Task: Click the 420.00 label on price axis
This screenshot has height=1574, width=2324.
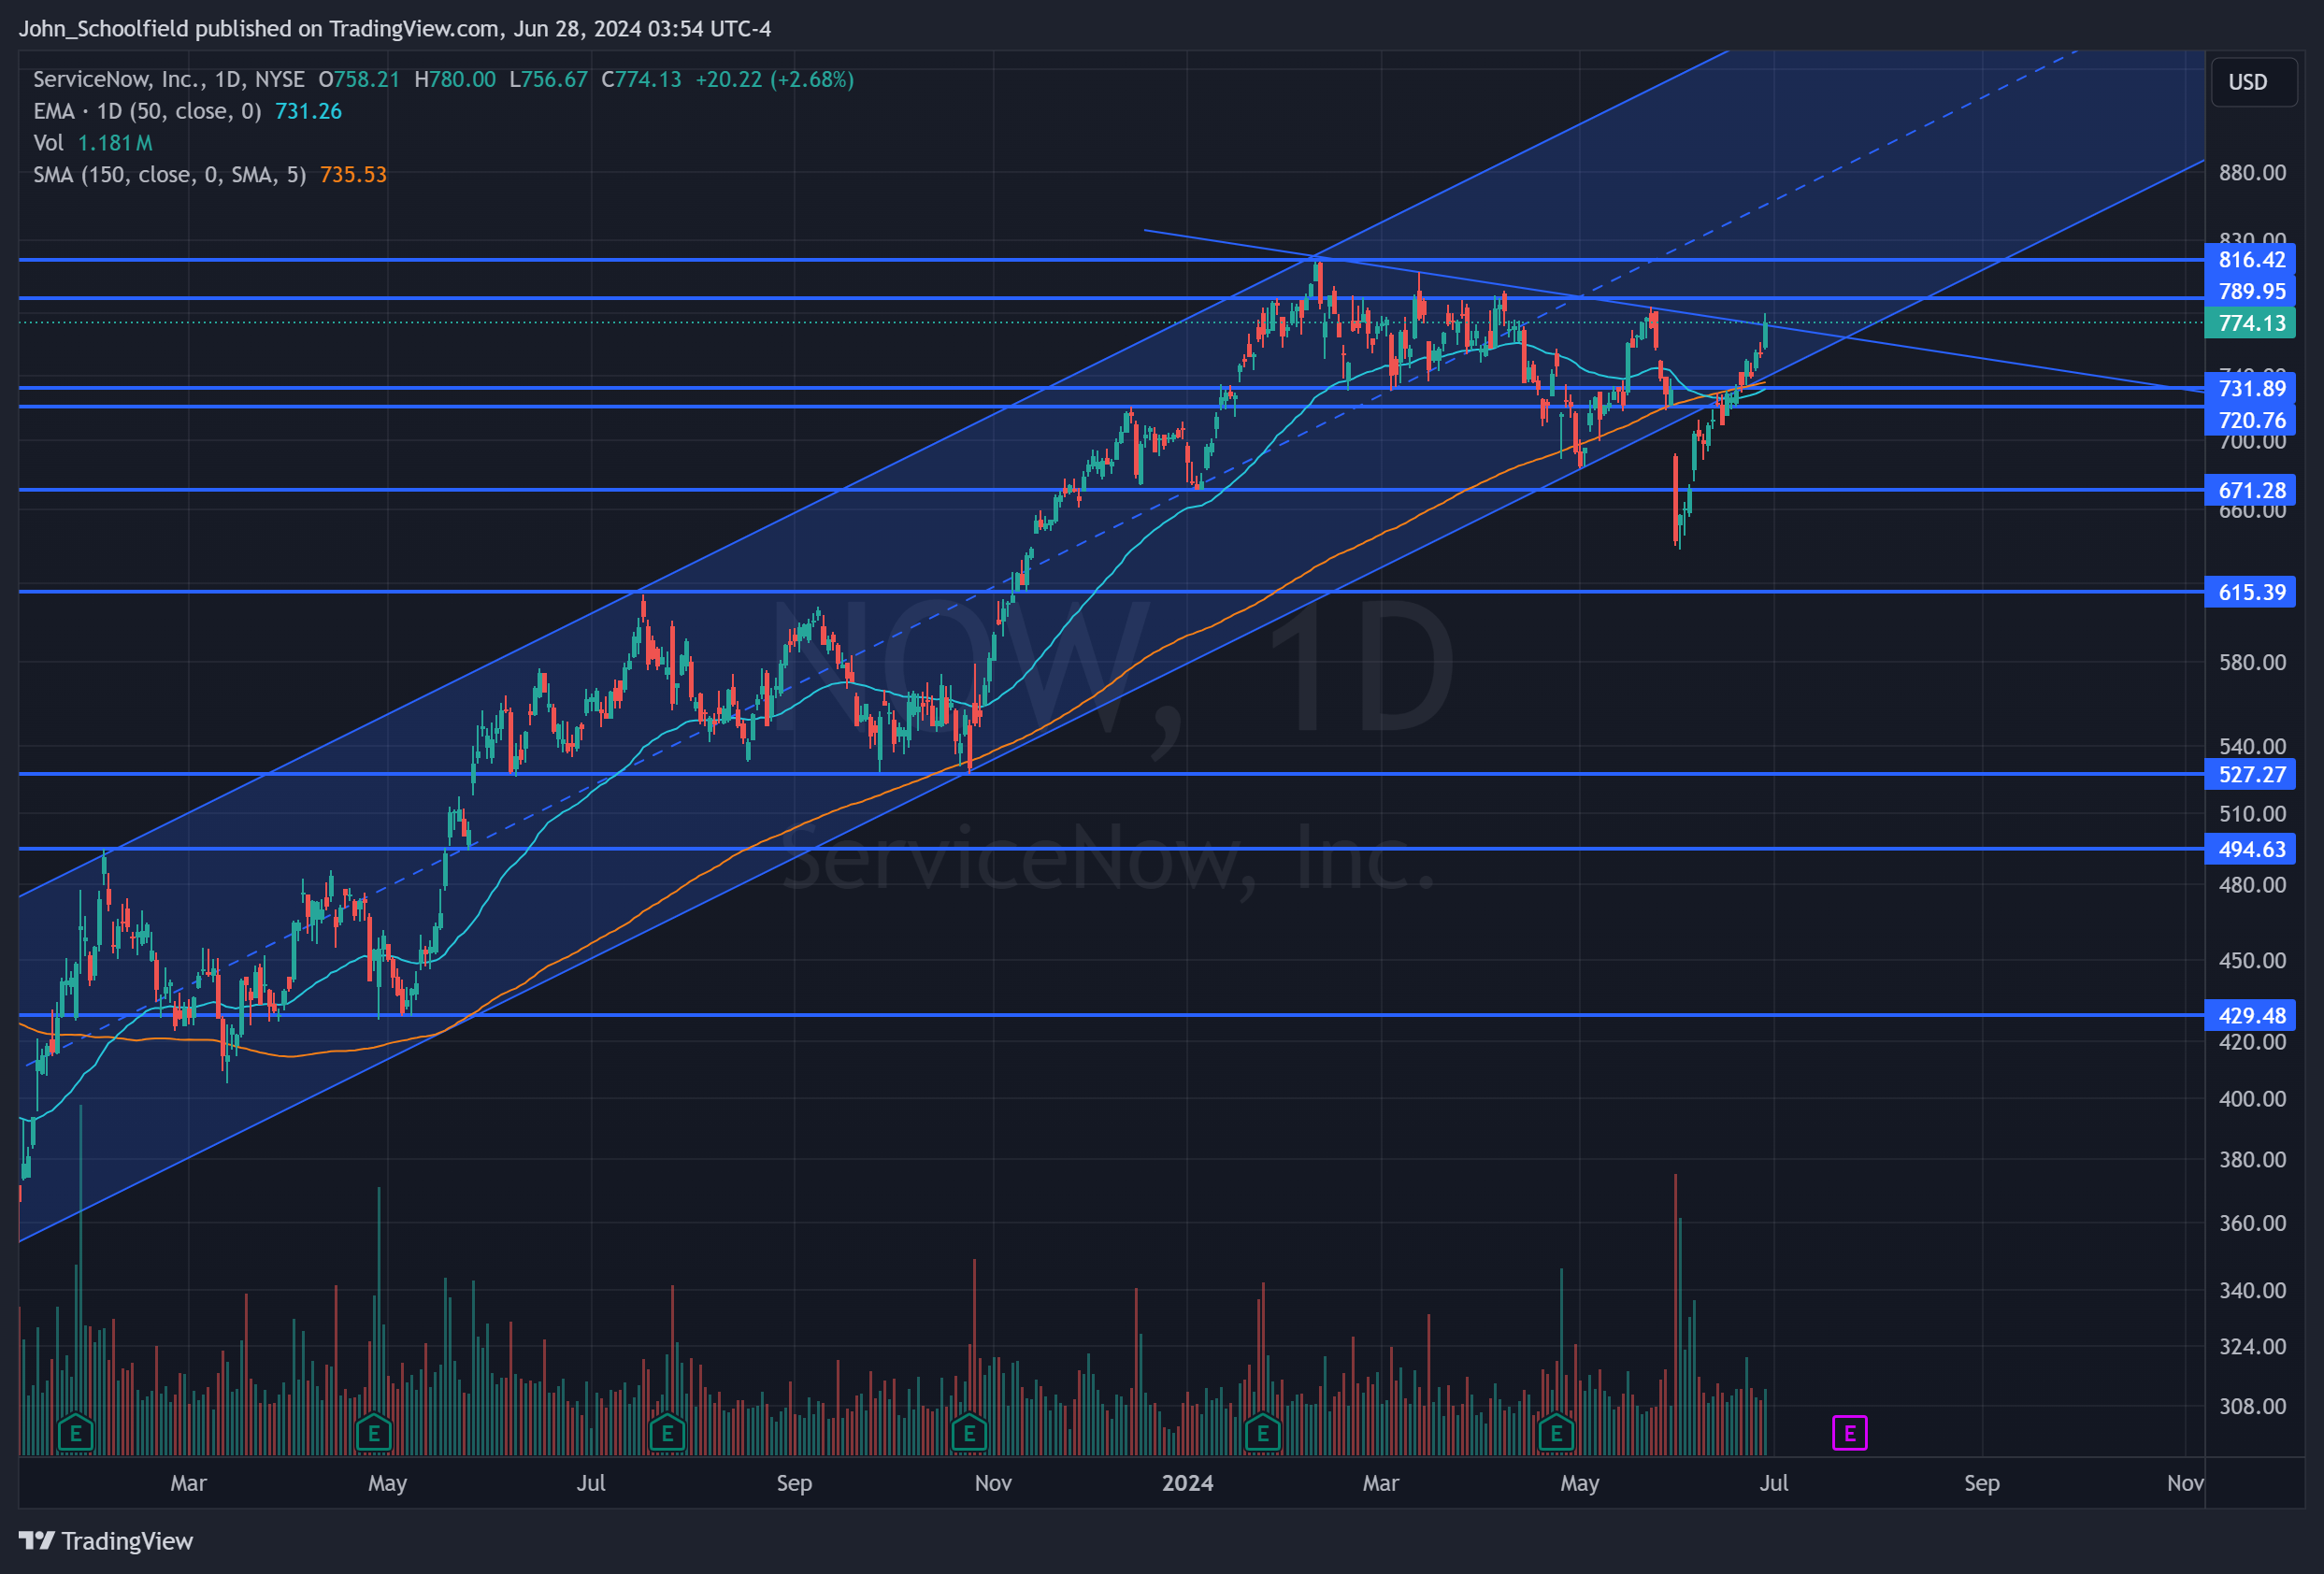Action: tap(2252, 1041)
